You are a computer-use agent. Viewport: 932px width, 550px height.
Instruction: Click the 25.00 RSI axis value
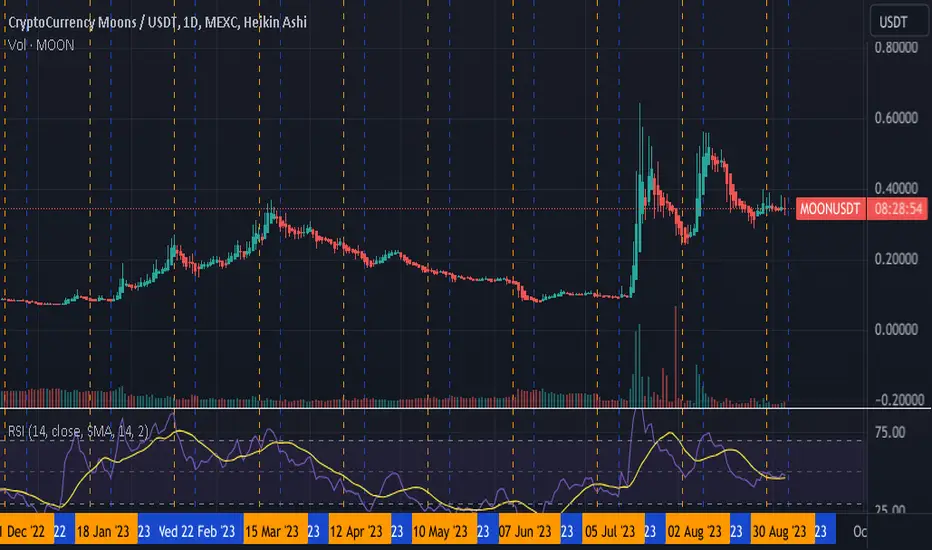[x=890, y=510]
